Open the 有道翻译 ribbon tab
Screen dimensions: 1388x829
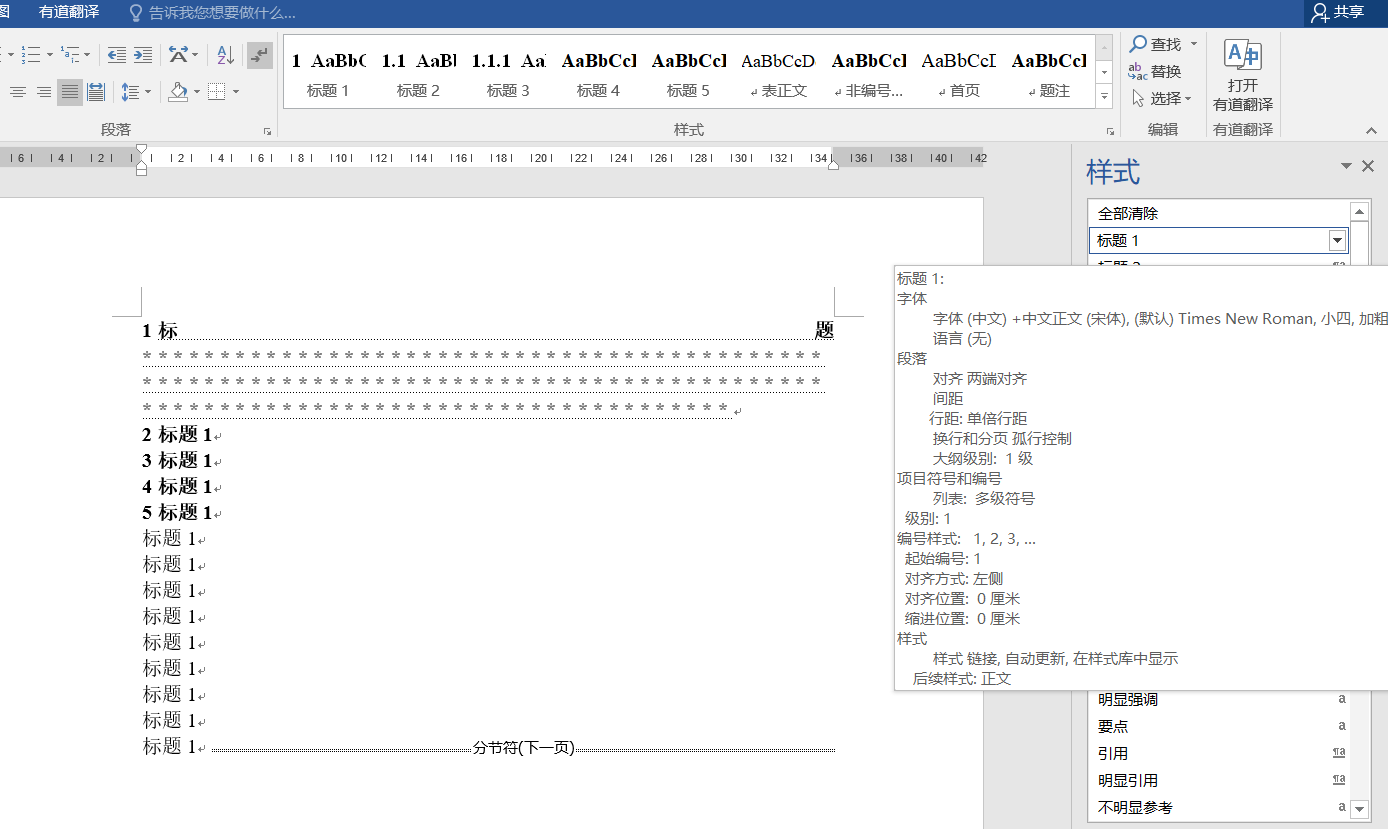pyautogui.click(x=69, y=12)
